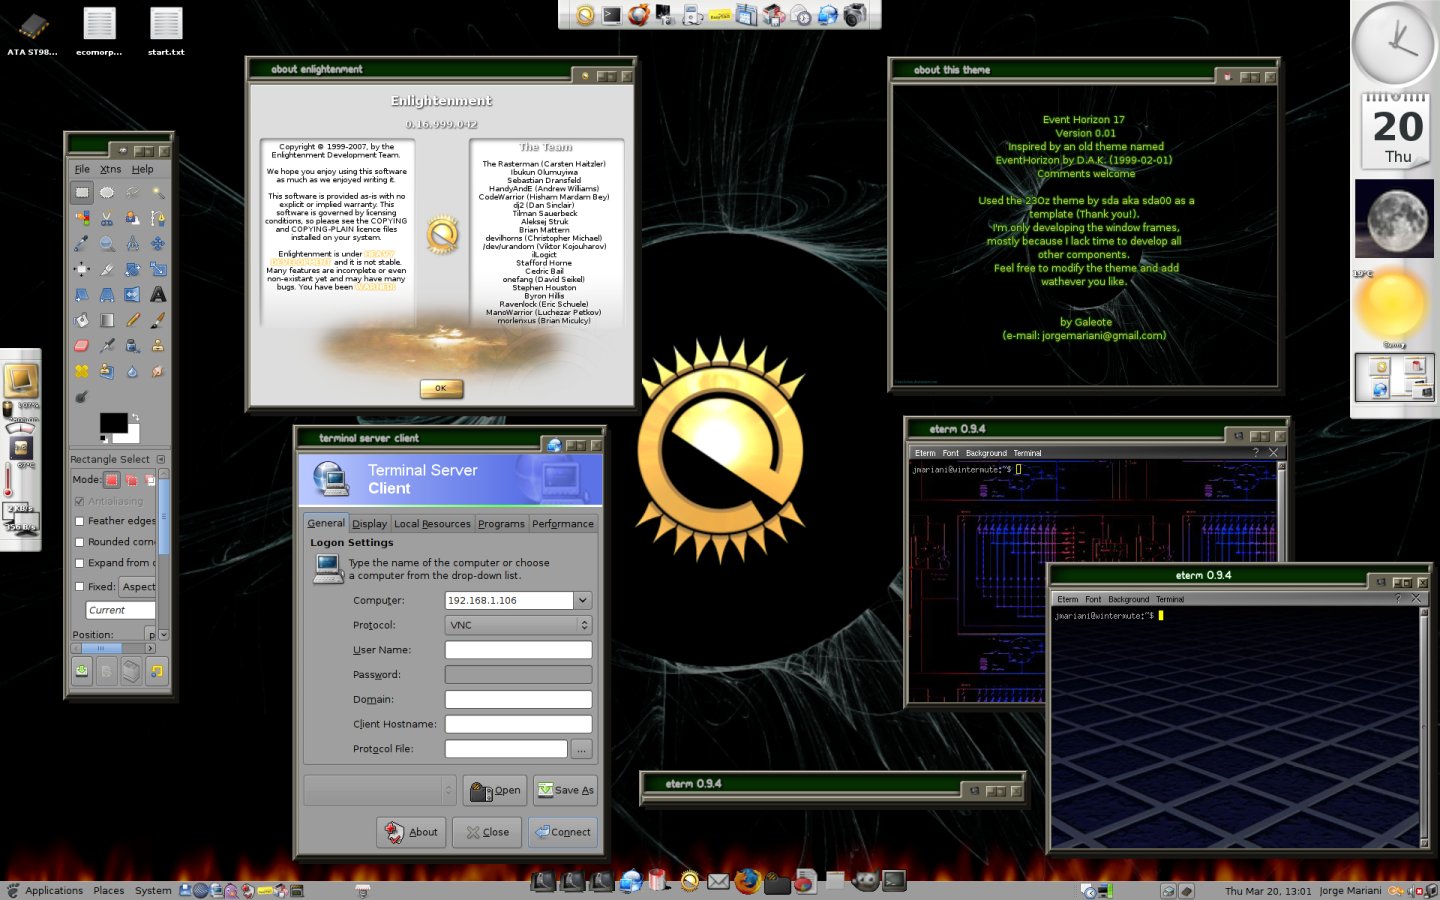The image size is (1440, 900).
Task: Select the Clone stamp tool
Action: (158, 346)
